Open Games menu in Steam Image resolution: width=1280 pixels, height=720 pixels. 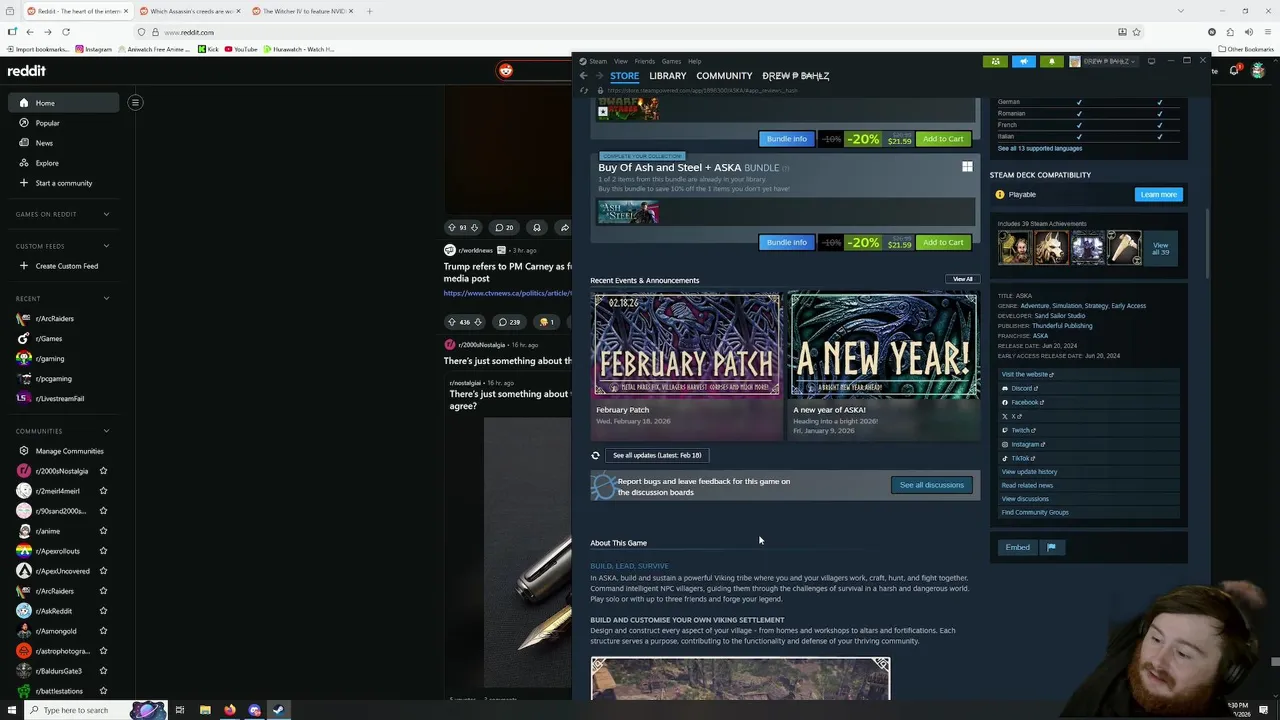[x=671, y=61]
